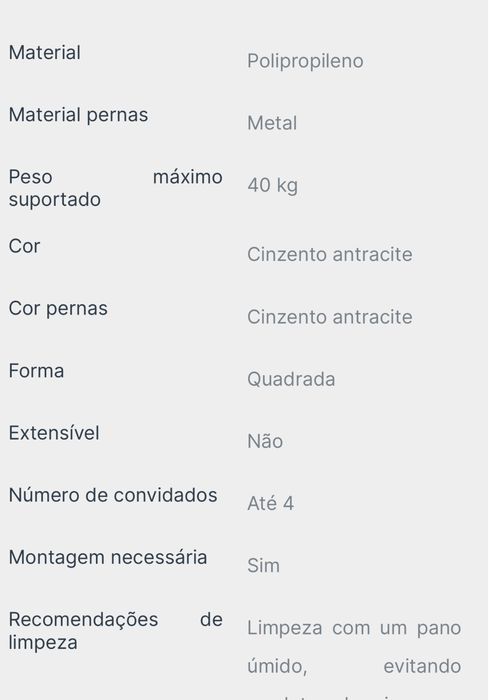Select Recomendações de limpeza label

(116, 631)
